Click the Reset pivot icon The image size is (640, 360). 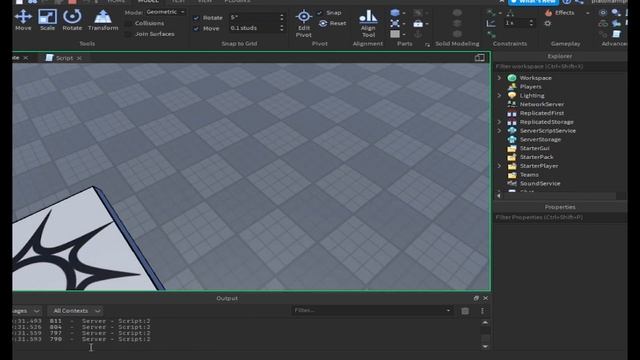(x=323, y=23)
